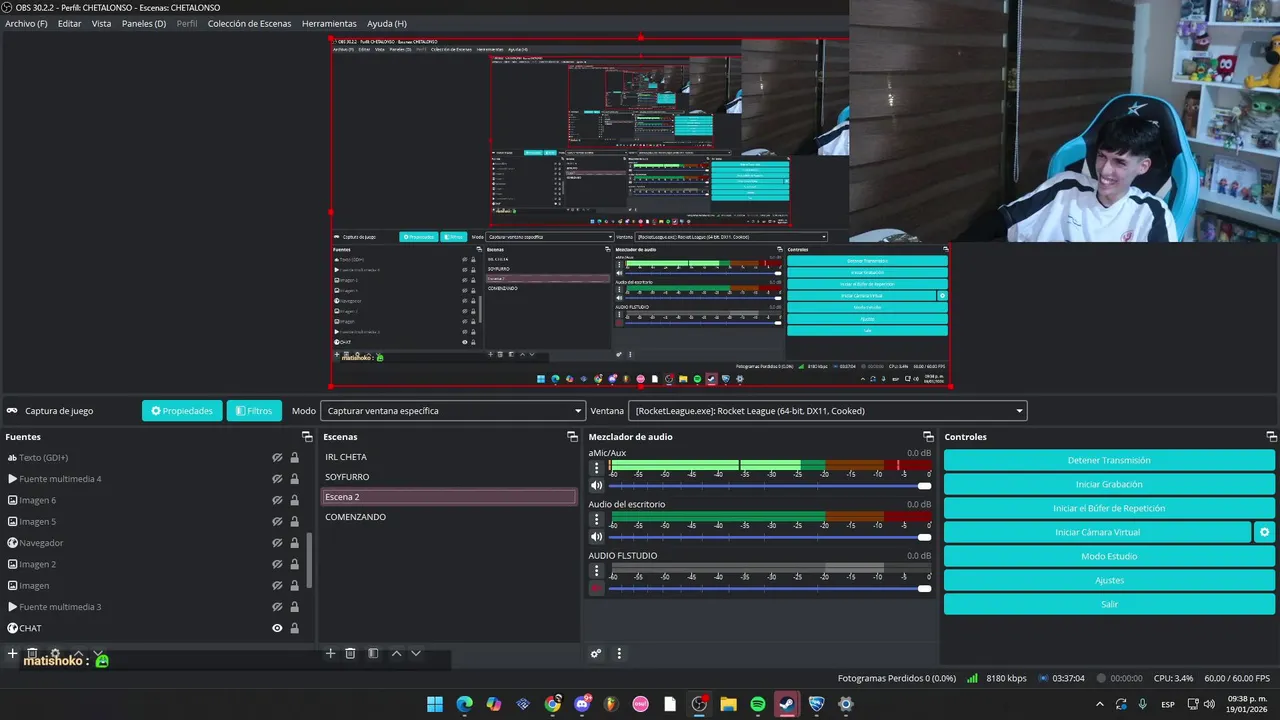
Task: Add a new source in Fuentes panel
Action: point(12,654)
